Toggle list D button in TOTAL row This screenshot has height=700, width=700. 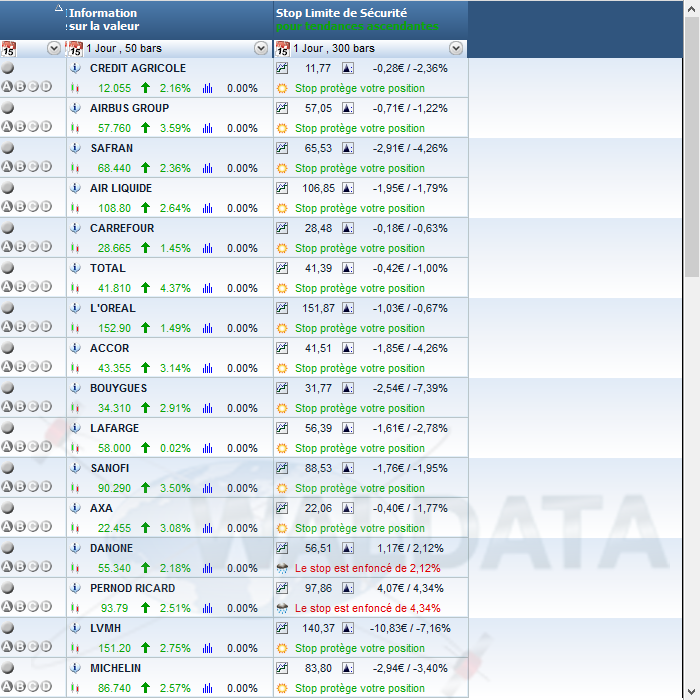tap(46, 287)
